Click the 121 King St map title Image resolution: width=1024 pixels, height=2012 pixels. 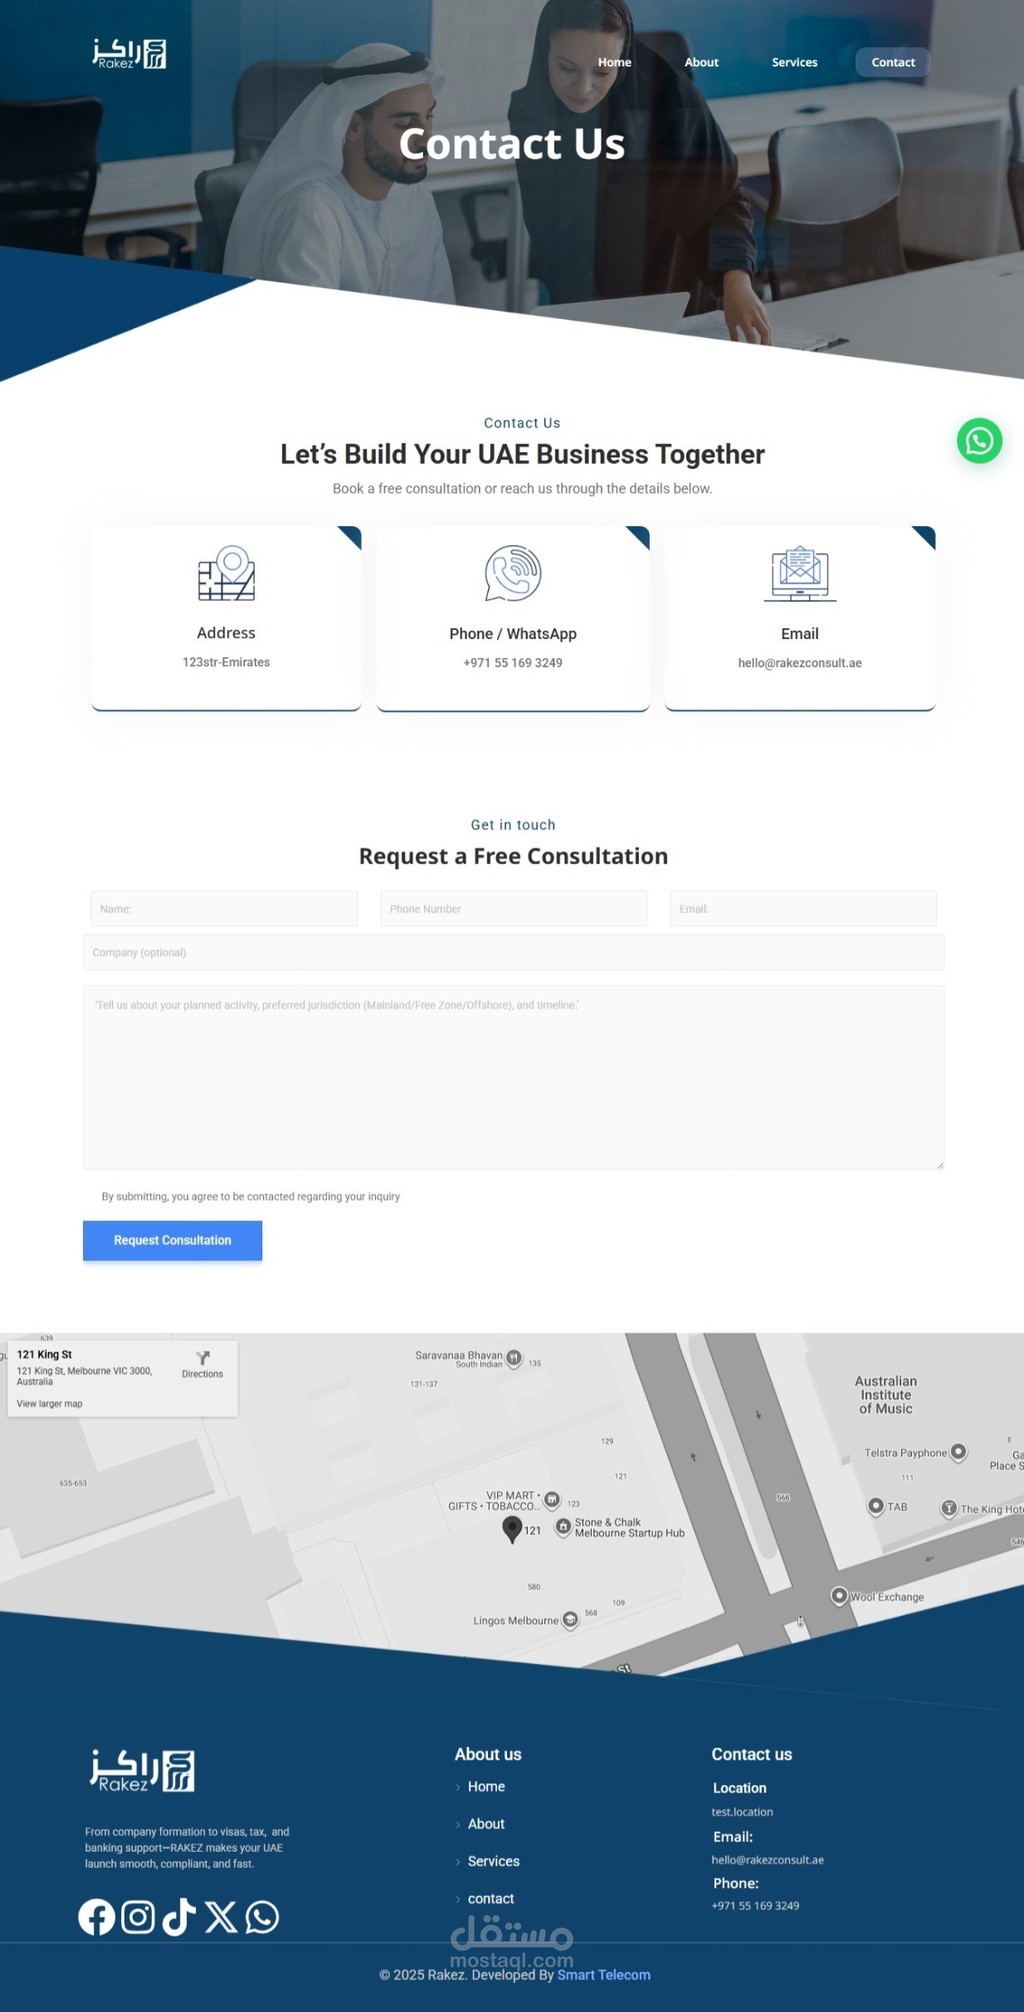point(44,1354)
